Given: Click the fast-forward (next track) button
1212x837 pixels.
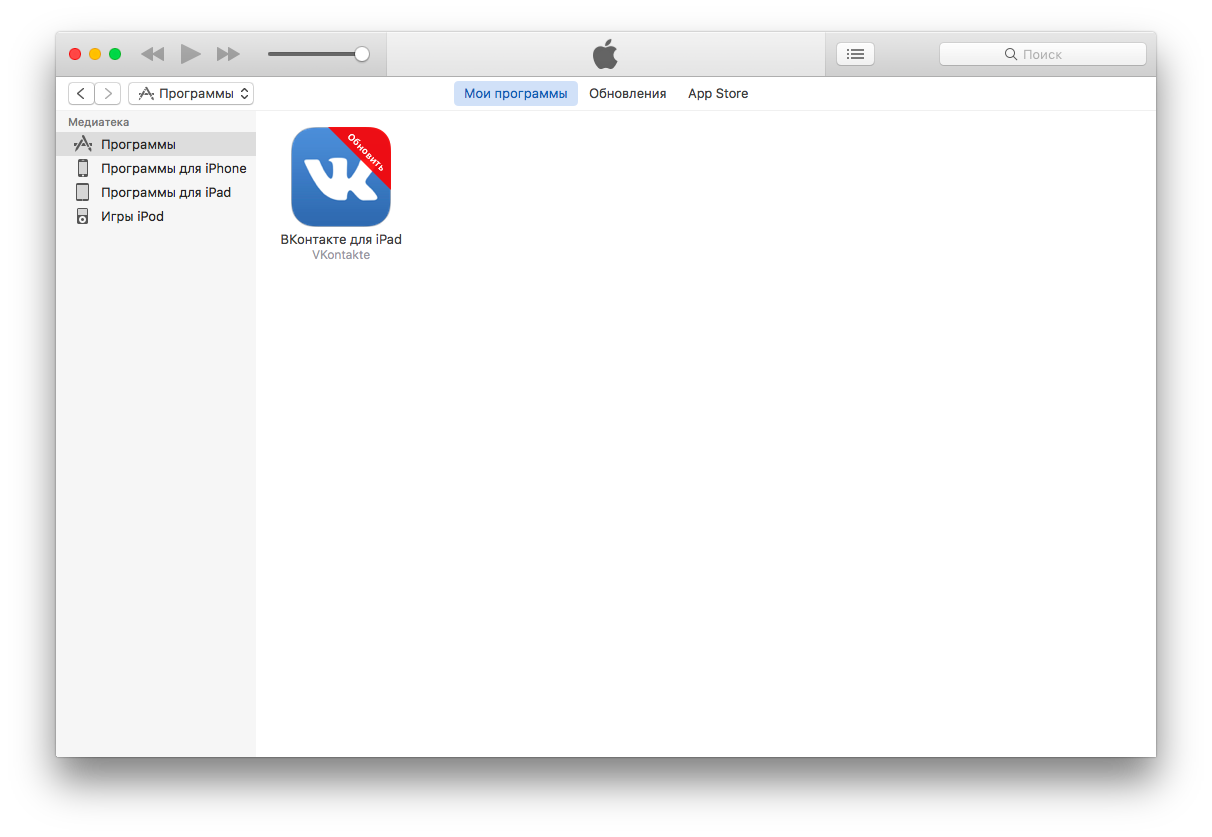Looking at the screenshot, I should point(229,54).
